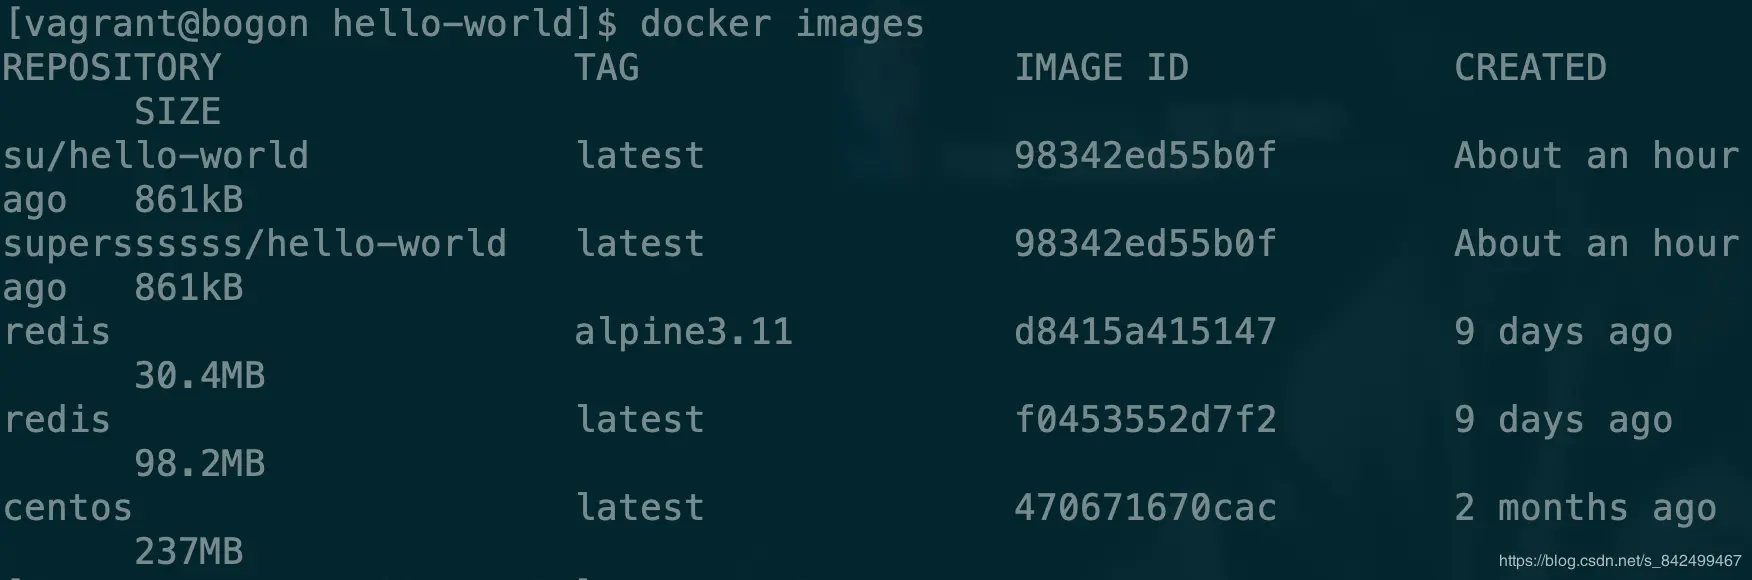Image resolution: width=1752 pixels, height=580 pixels.
Task: Click image ID 470671670cac
Action: coord(1145,507)
